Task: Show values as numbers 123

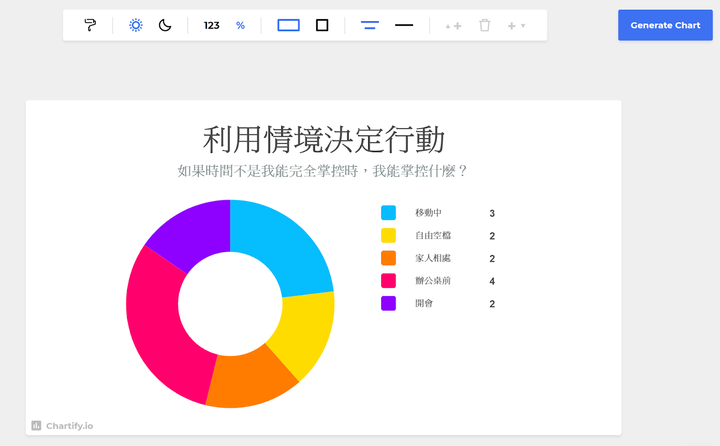Action: [x=212, y=26]
